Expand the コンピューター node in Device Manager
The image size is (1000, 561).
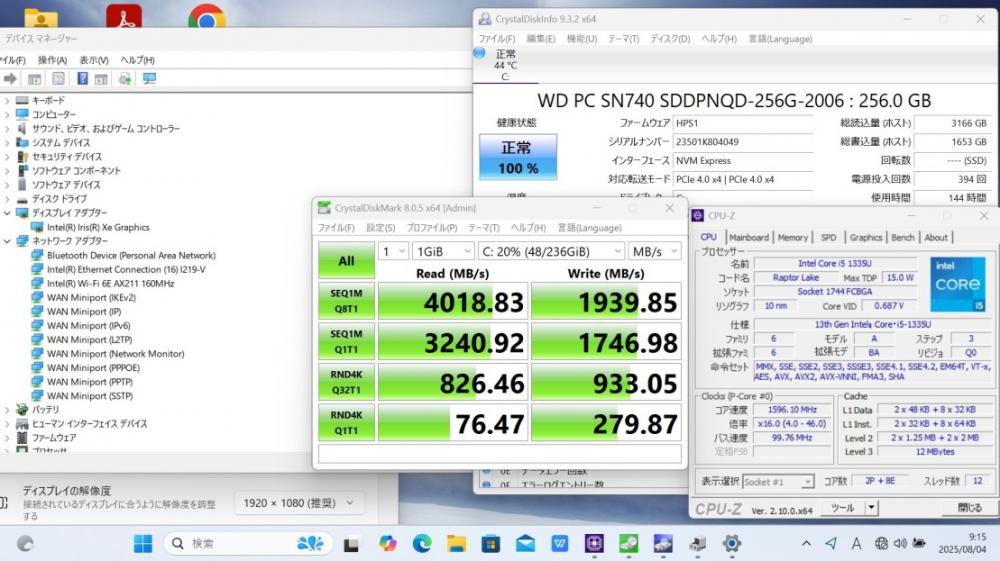[7, 114]
